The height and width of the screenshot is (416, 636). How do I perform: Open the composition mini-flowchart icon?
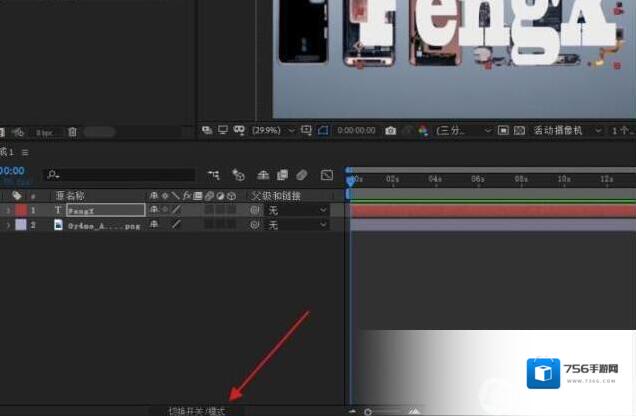[213, 175]
